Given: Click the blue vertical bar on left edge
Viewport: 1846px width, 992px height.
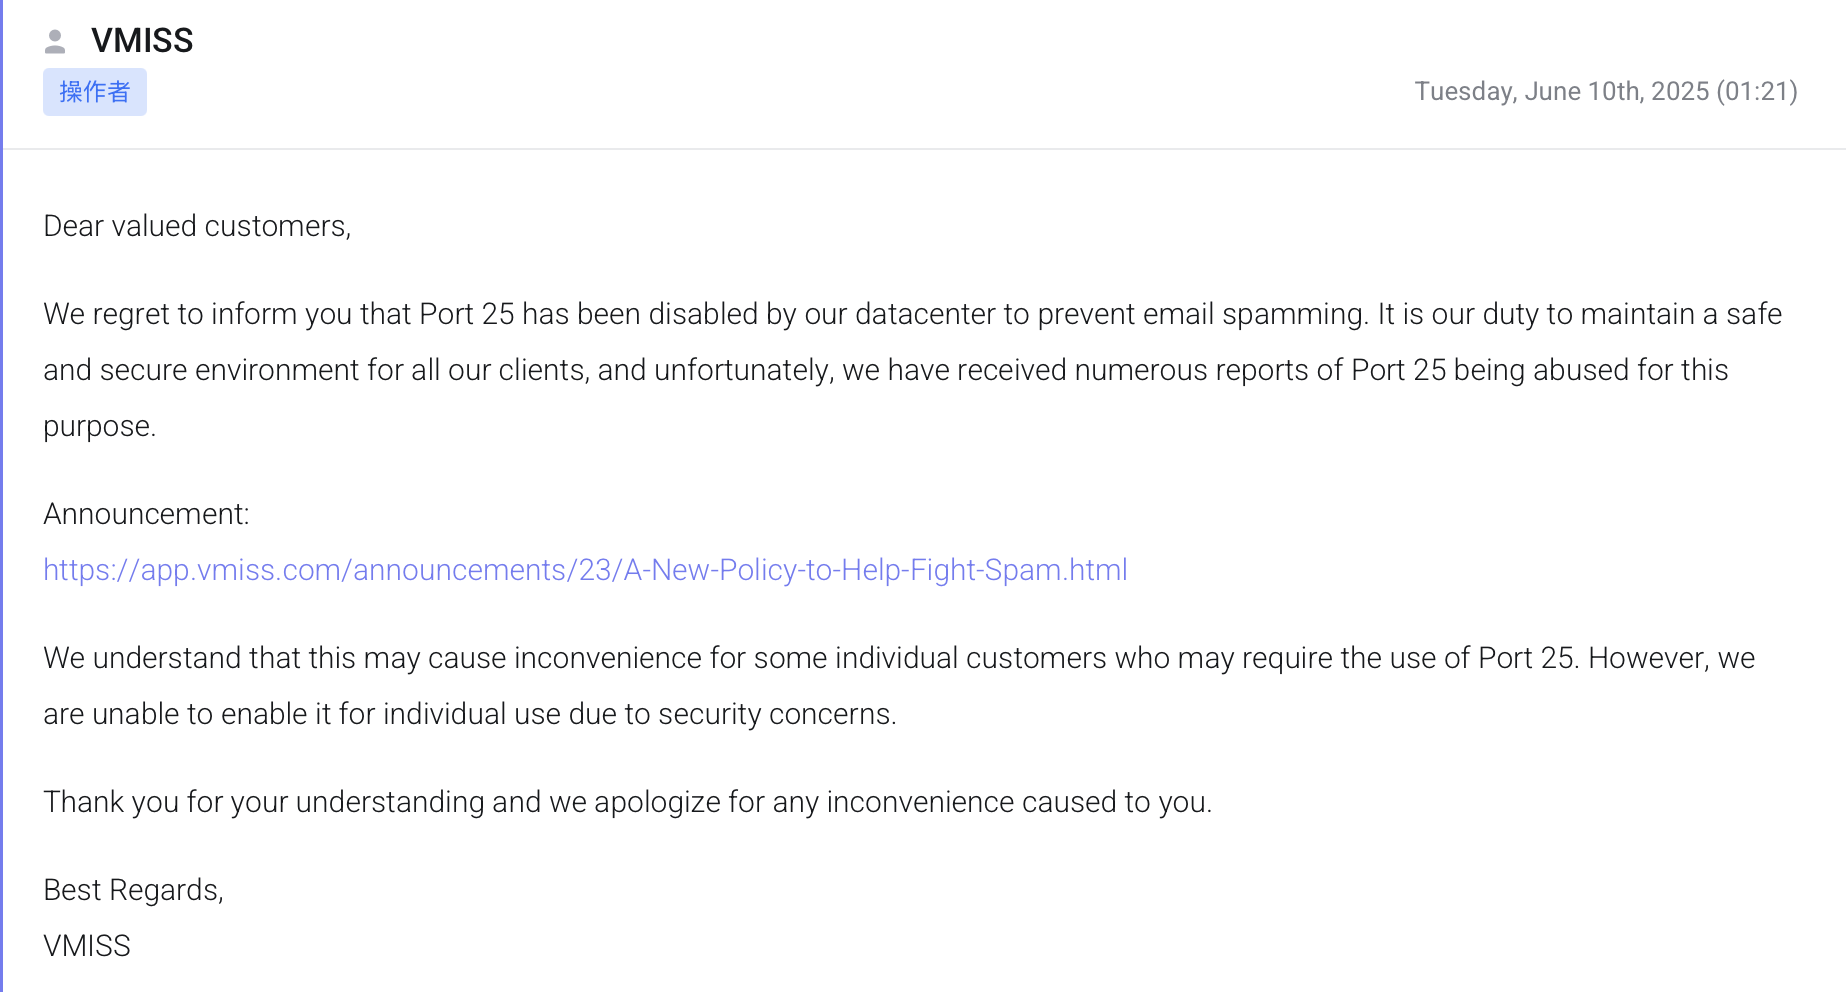Looking at the screenshot, I should 2,500.
